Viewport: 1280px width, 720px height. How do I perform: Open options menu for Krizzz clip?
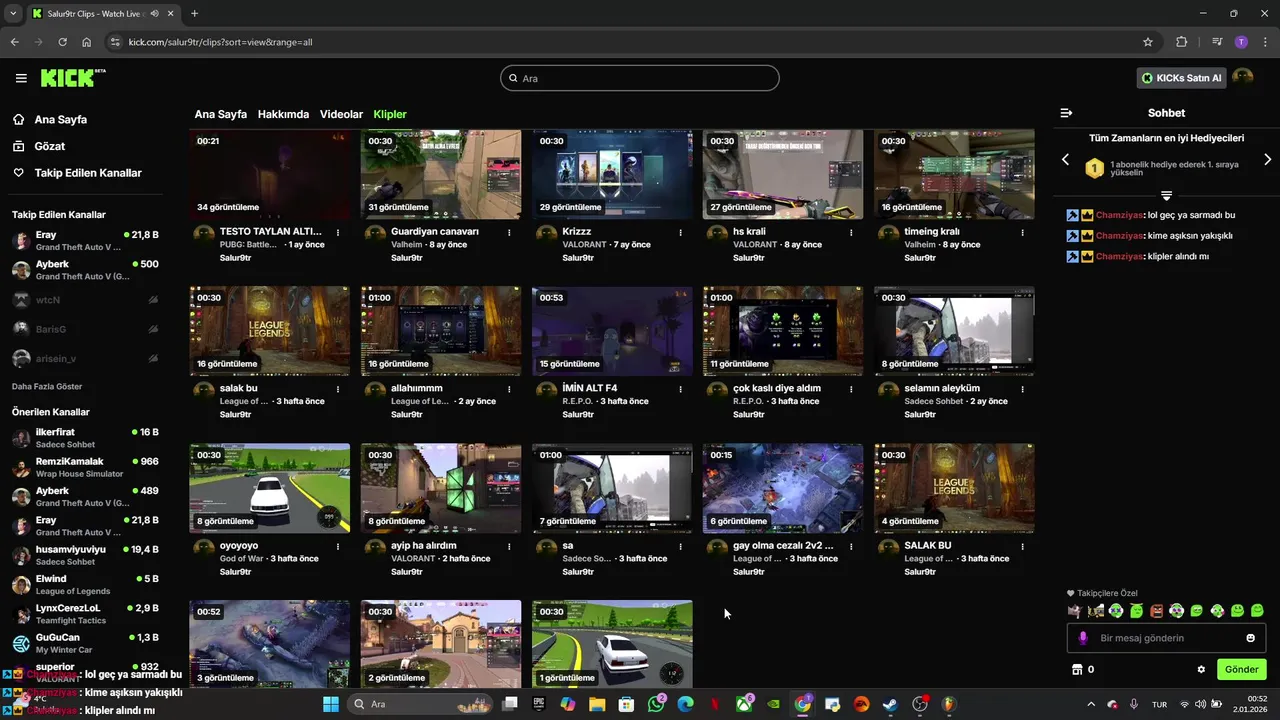(x=680, y=232)
